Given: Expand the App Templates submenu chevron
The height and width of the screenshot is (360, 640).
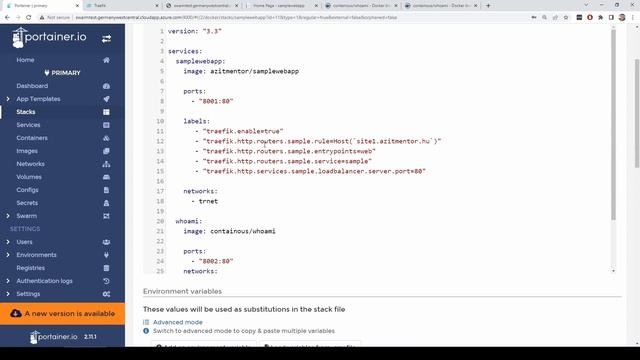Looking at the screenshot, I should (8, 99).
